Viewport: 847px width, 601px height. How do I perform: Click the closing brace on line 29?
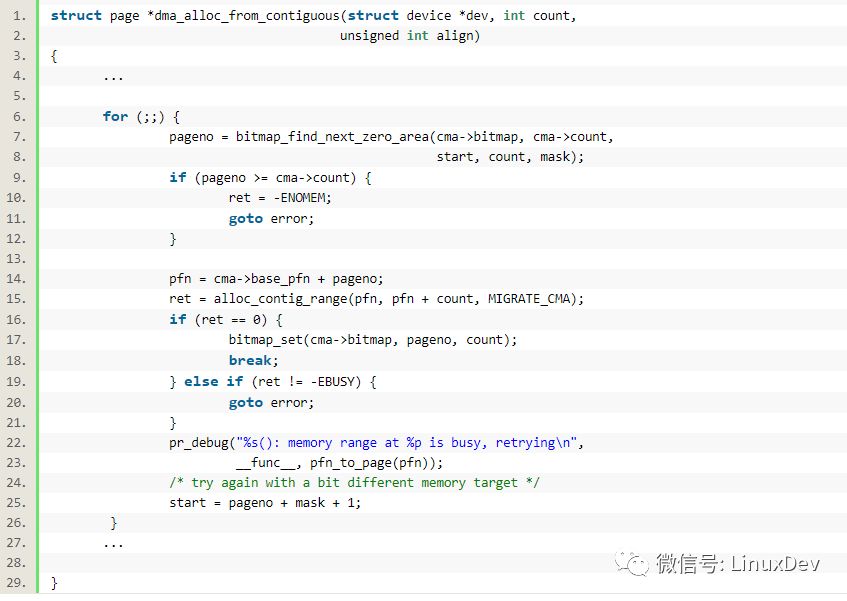click(54, 583)
